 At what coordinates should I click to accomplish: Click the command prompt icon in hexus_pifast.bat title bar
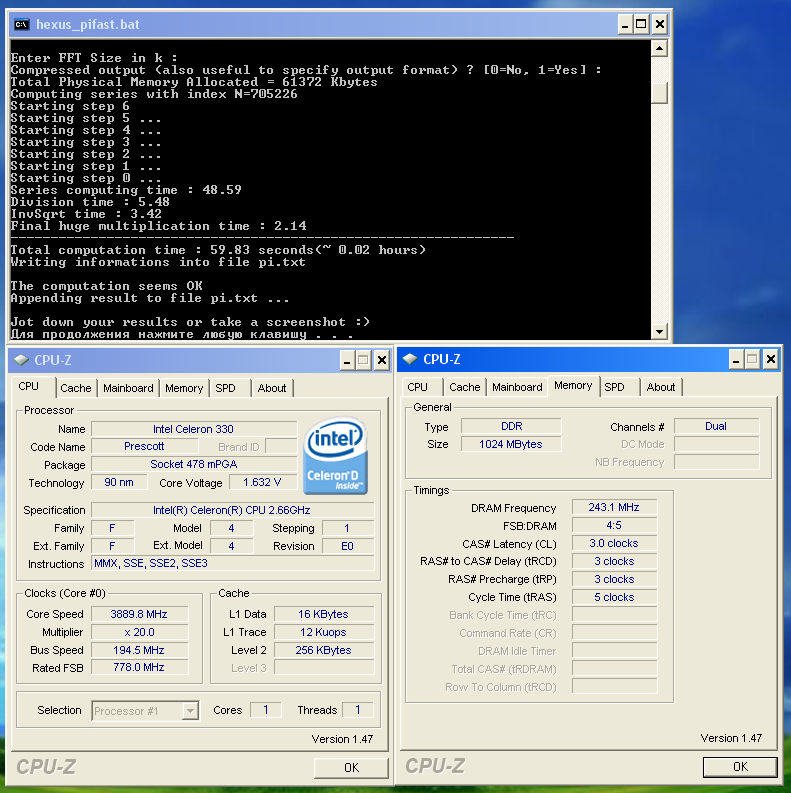pyautogui.click(x=21, y=24)
